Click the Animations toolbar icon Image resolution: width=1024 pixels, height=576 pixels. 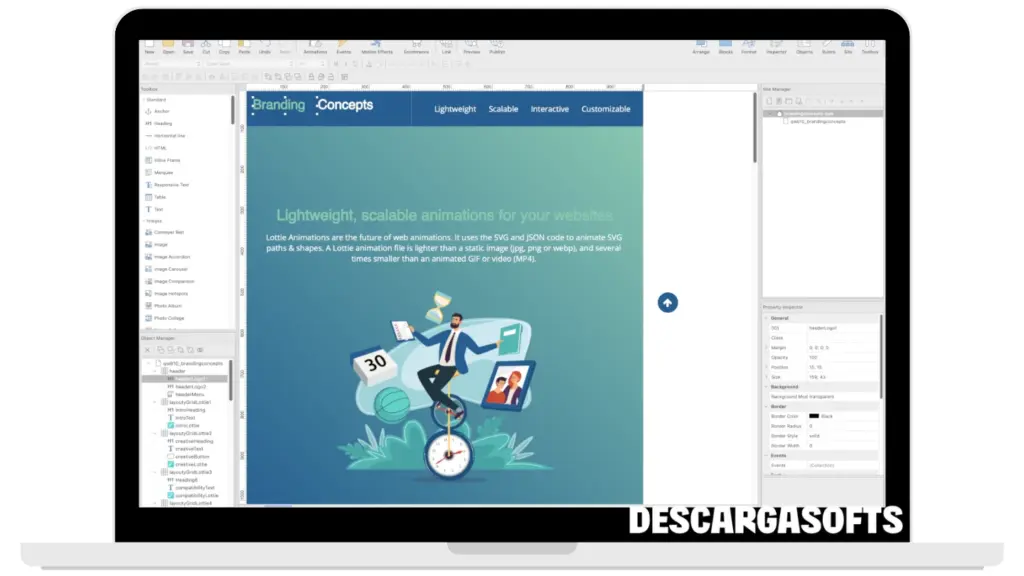(314, 46)
